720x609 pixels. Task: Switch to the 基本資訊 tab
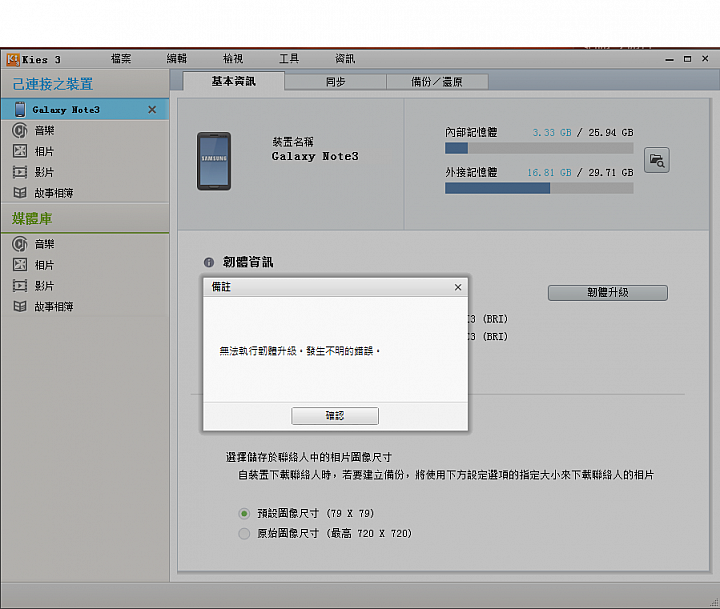pos(234,81)
